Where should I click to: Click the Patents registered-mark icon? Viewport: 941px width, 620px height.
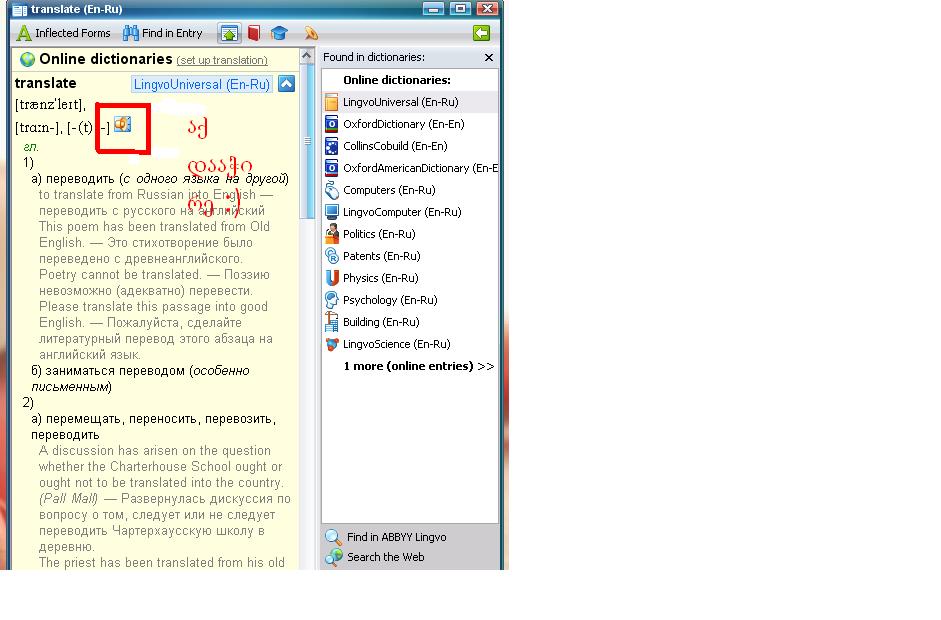(x=331, y=256)
